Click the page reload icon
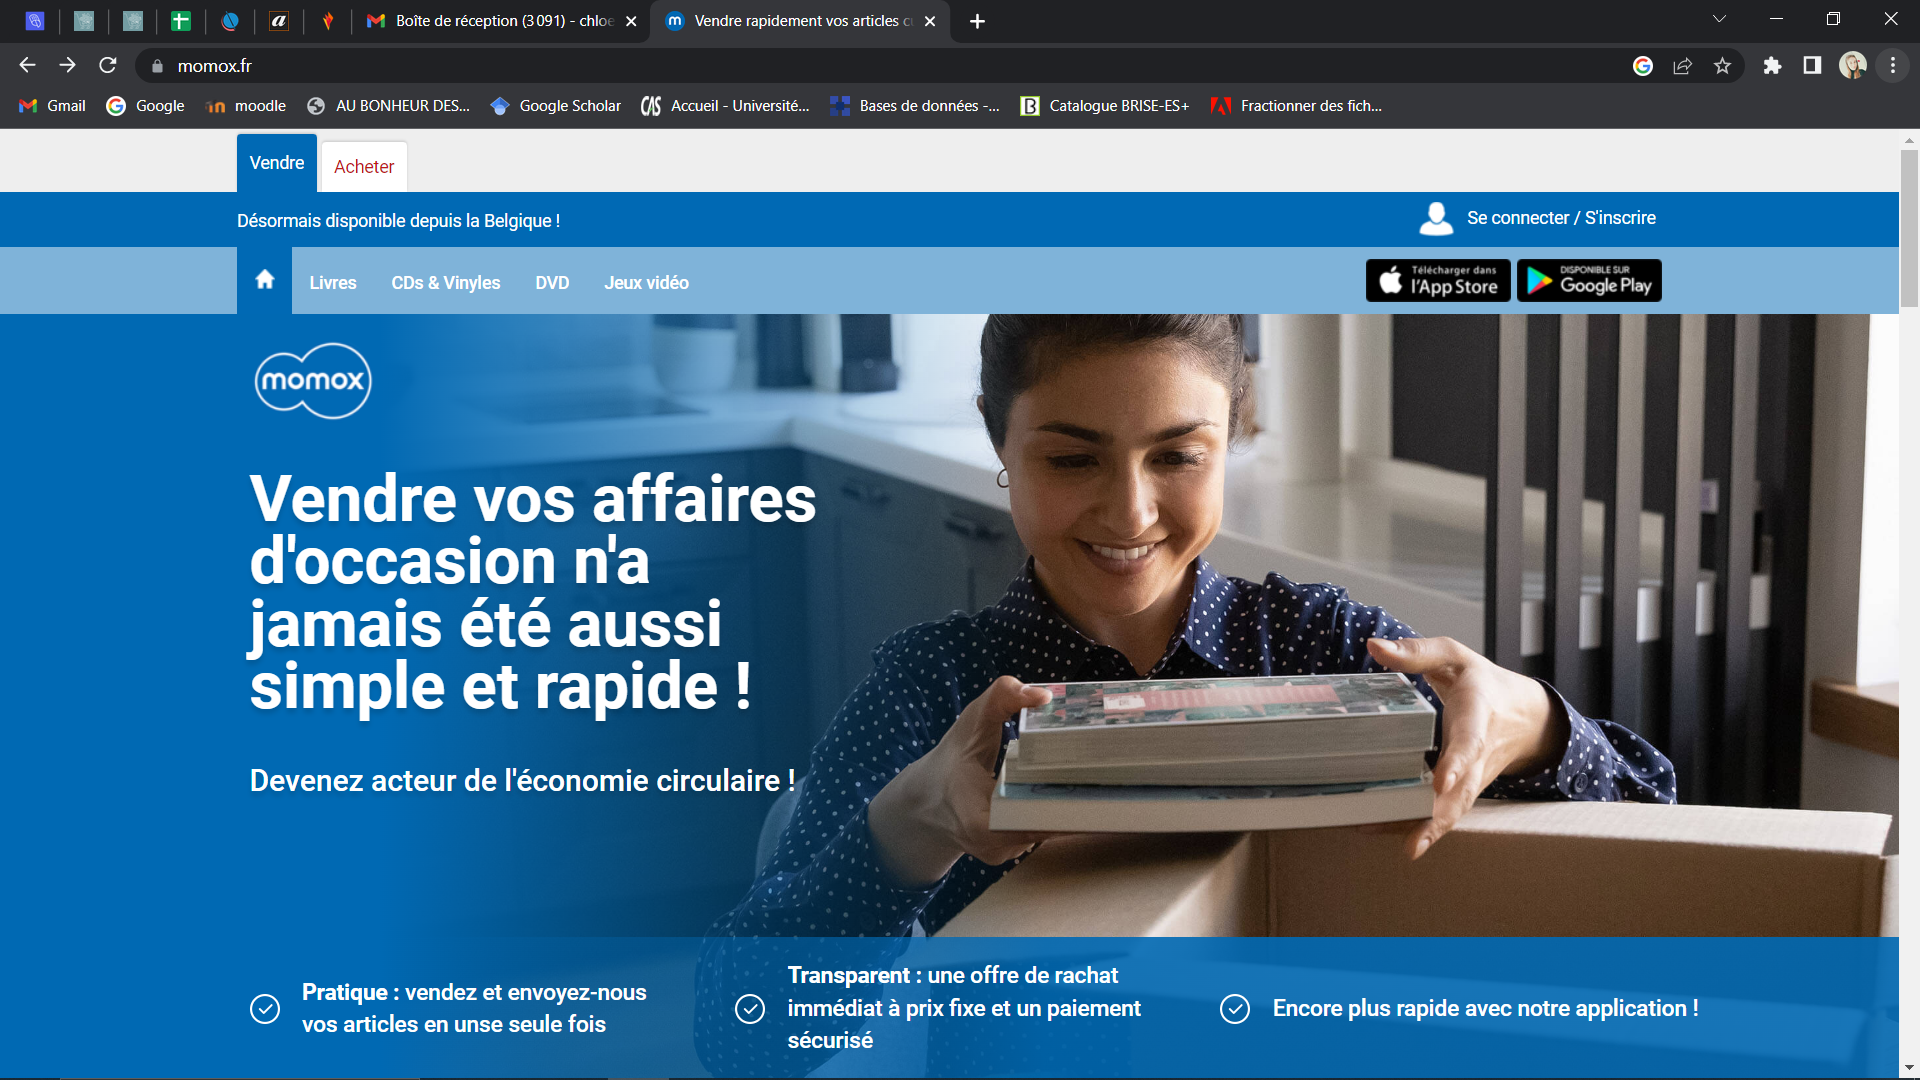Viewport: 1920px width, 1080px height. 108,65
